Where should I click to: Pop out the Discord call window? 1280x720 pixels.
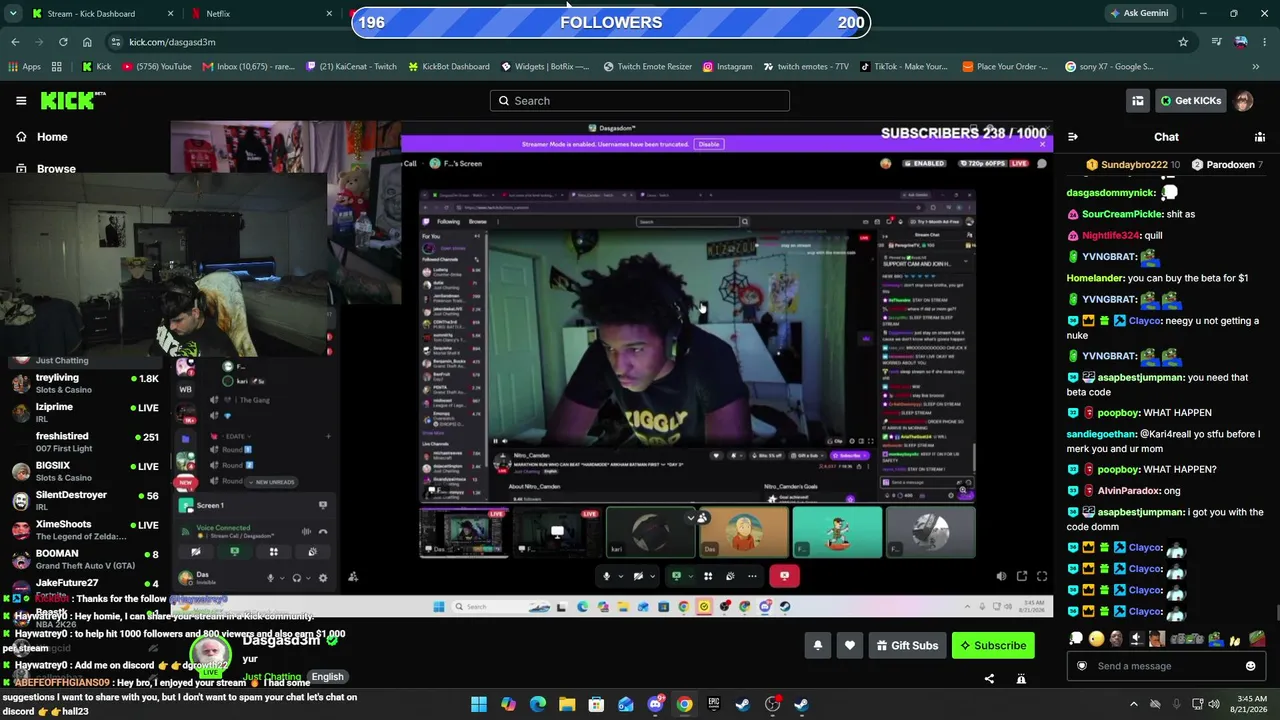[1021, 576]
